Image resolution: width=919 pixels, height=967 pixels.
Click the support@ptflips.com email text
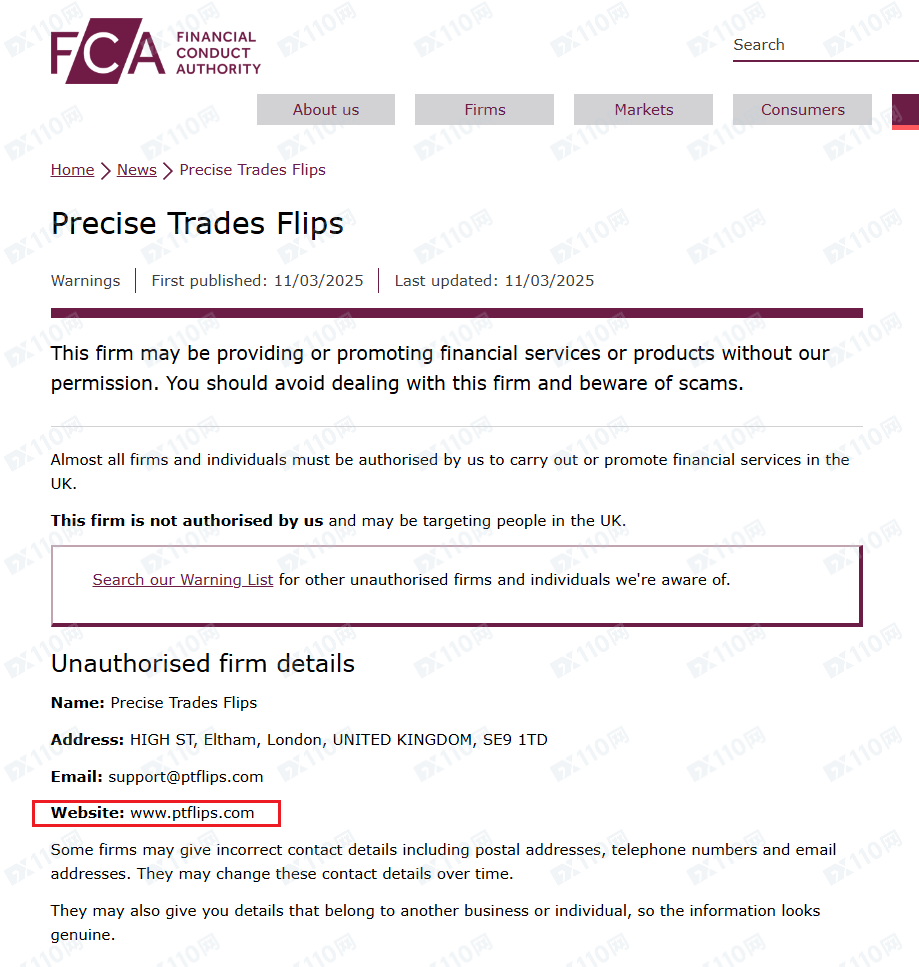(186, 776)
